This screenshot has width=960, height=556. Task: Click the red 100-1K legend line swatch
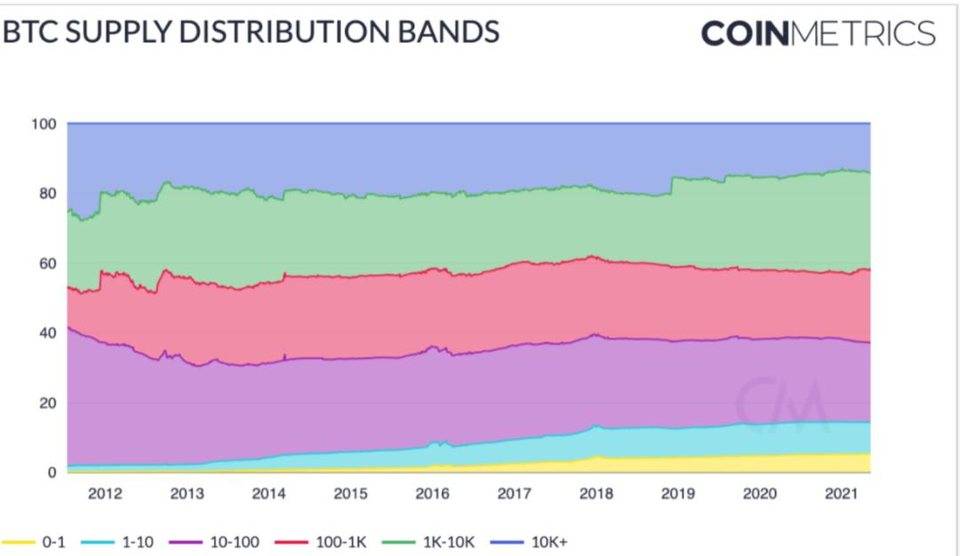[288, 541]
